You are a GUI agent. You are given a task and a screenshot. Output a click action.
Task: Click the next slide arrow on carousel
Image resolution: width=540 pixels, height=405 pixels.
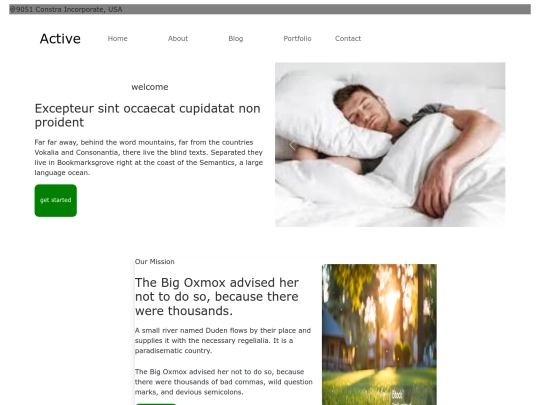[480, 145]
